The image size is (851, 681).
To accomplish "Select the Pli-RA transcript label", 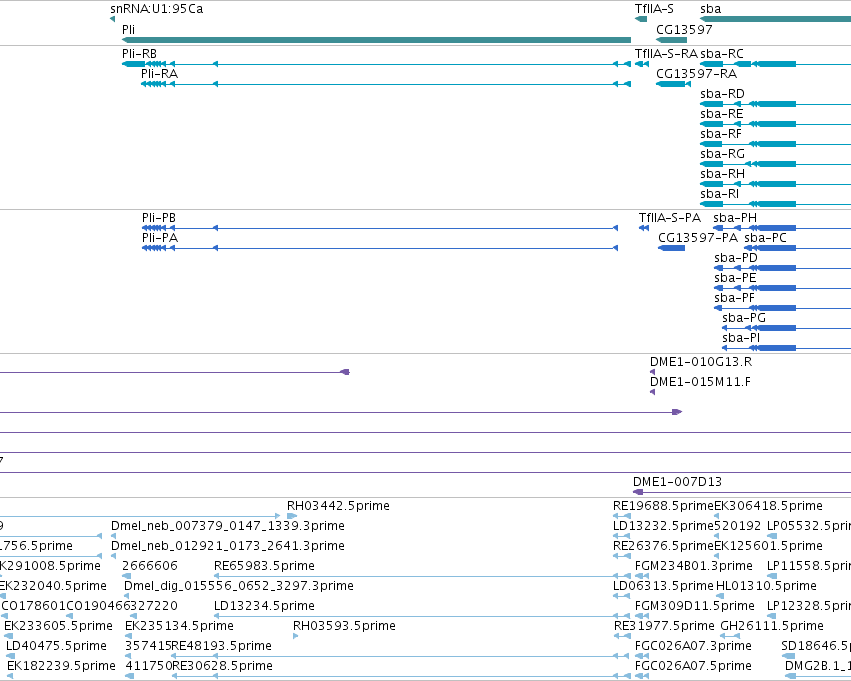I will click(160, 74).
